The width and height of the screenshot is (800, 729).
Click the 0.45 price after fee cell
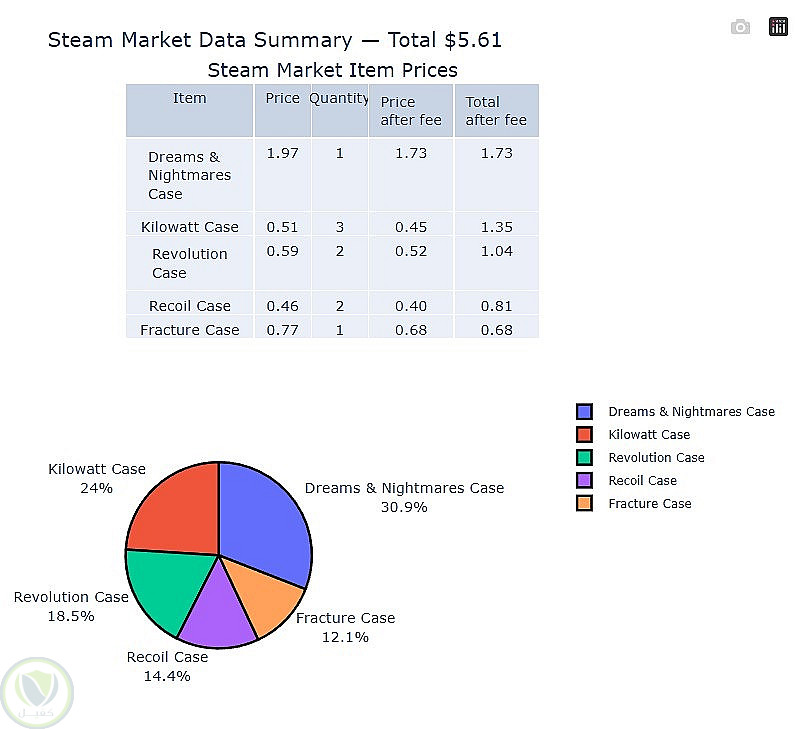click(411, 224)
